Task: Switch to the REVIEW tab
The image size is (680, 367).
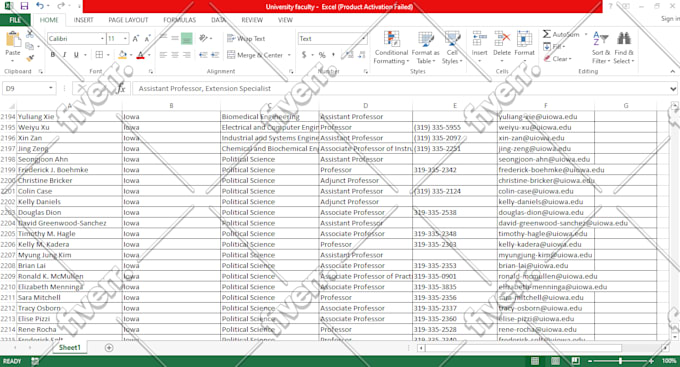Action: [252, 20]
